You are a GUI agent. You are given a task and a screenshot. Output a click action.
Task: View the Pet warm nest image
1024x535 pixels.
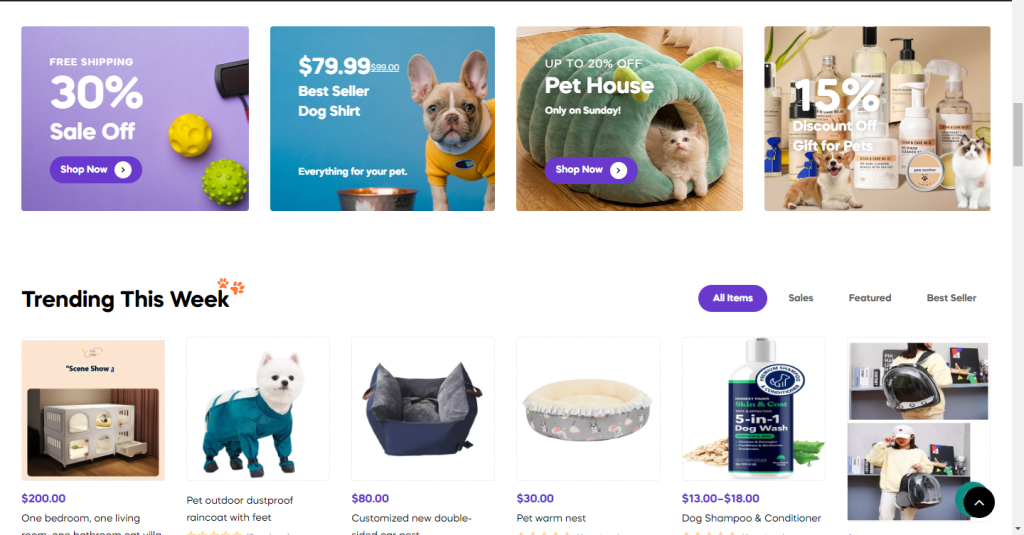[x=588, y=410]
